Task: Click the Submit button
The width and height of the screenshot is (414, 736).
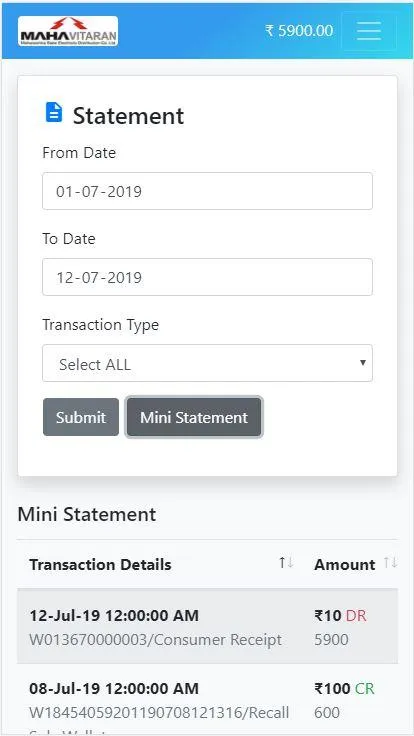Action: point(81,417)
